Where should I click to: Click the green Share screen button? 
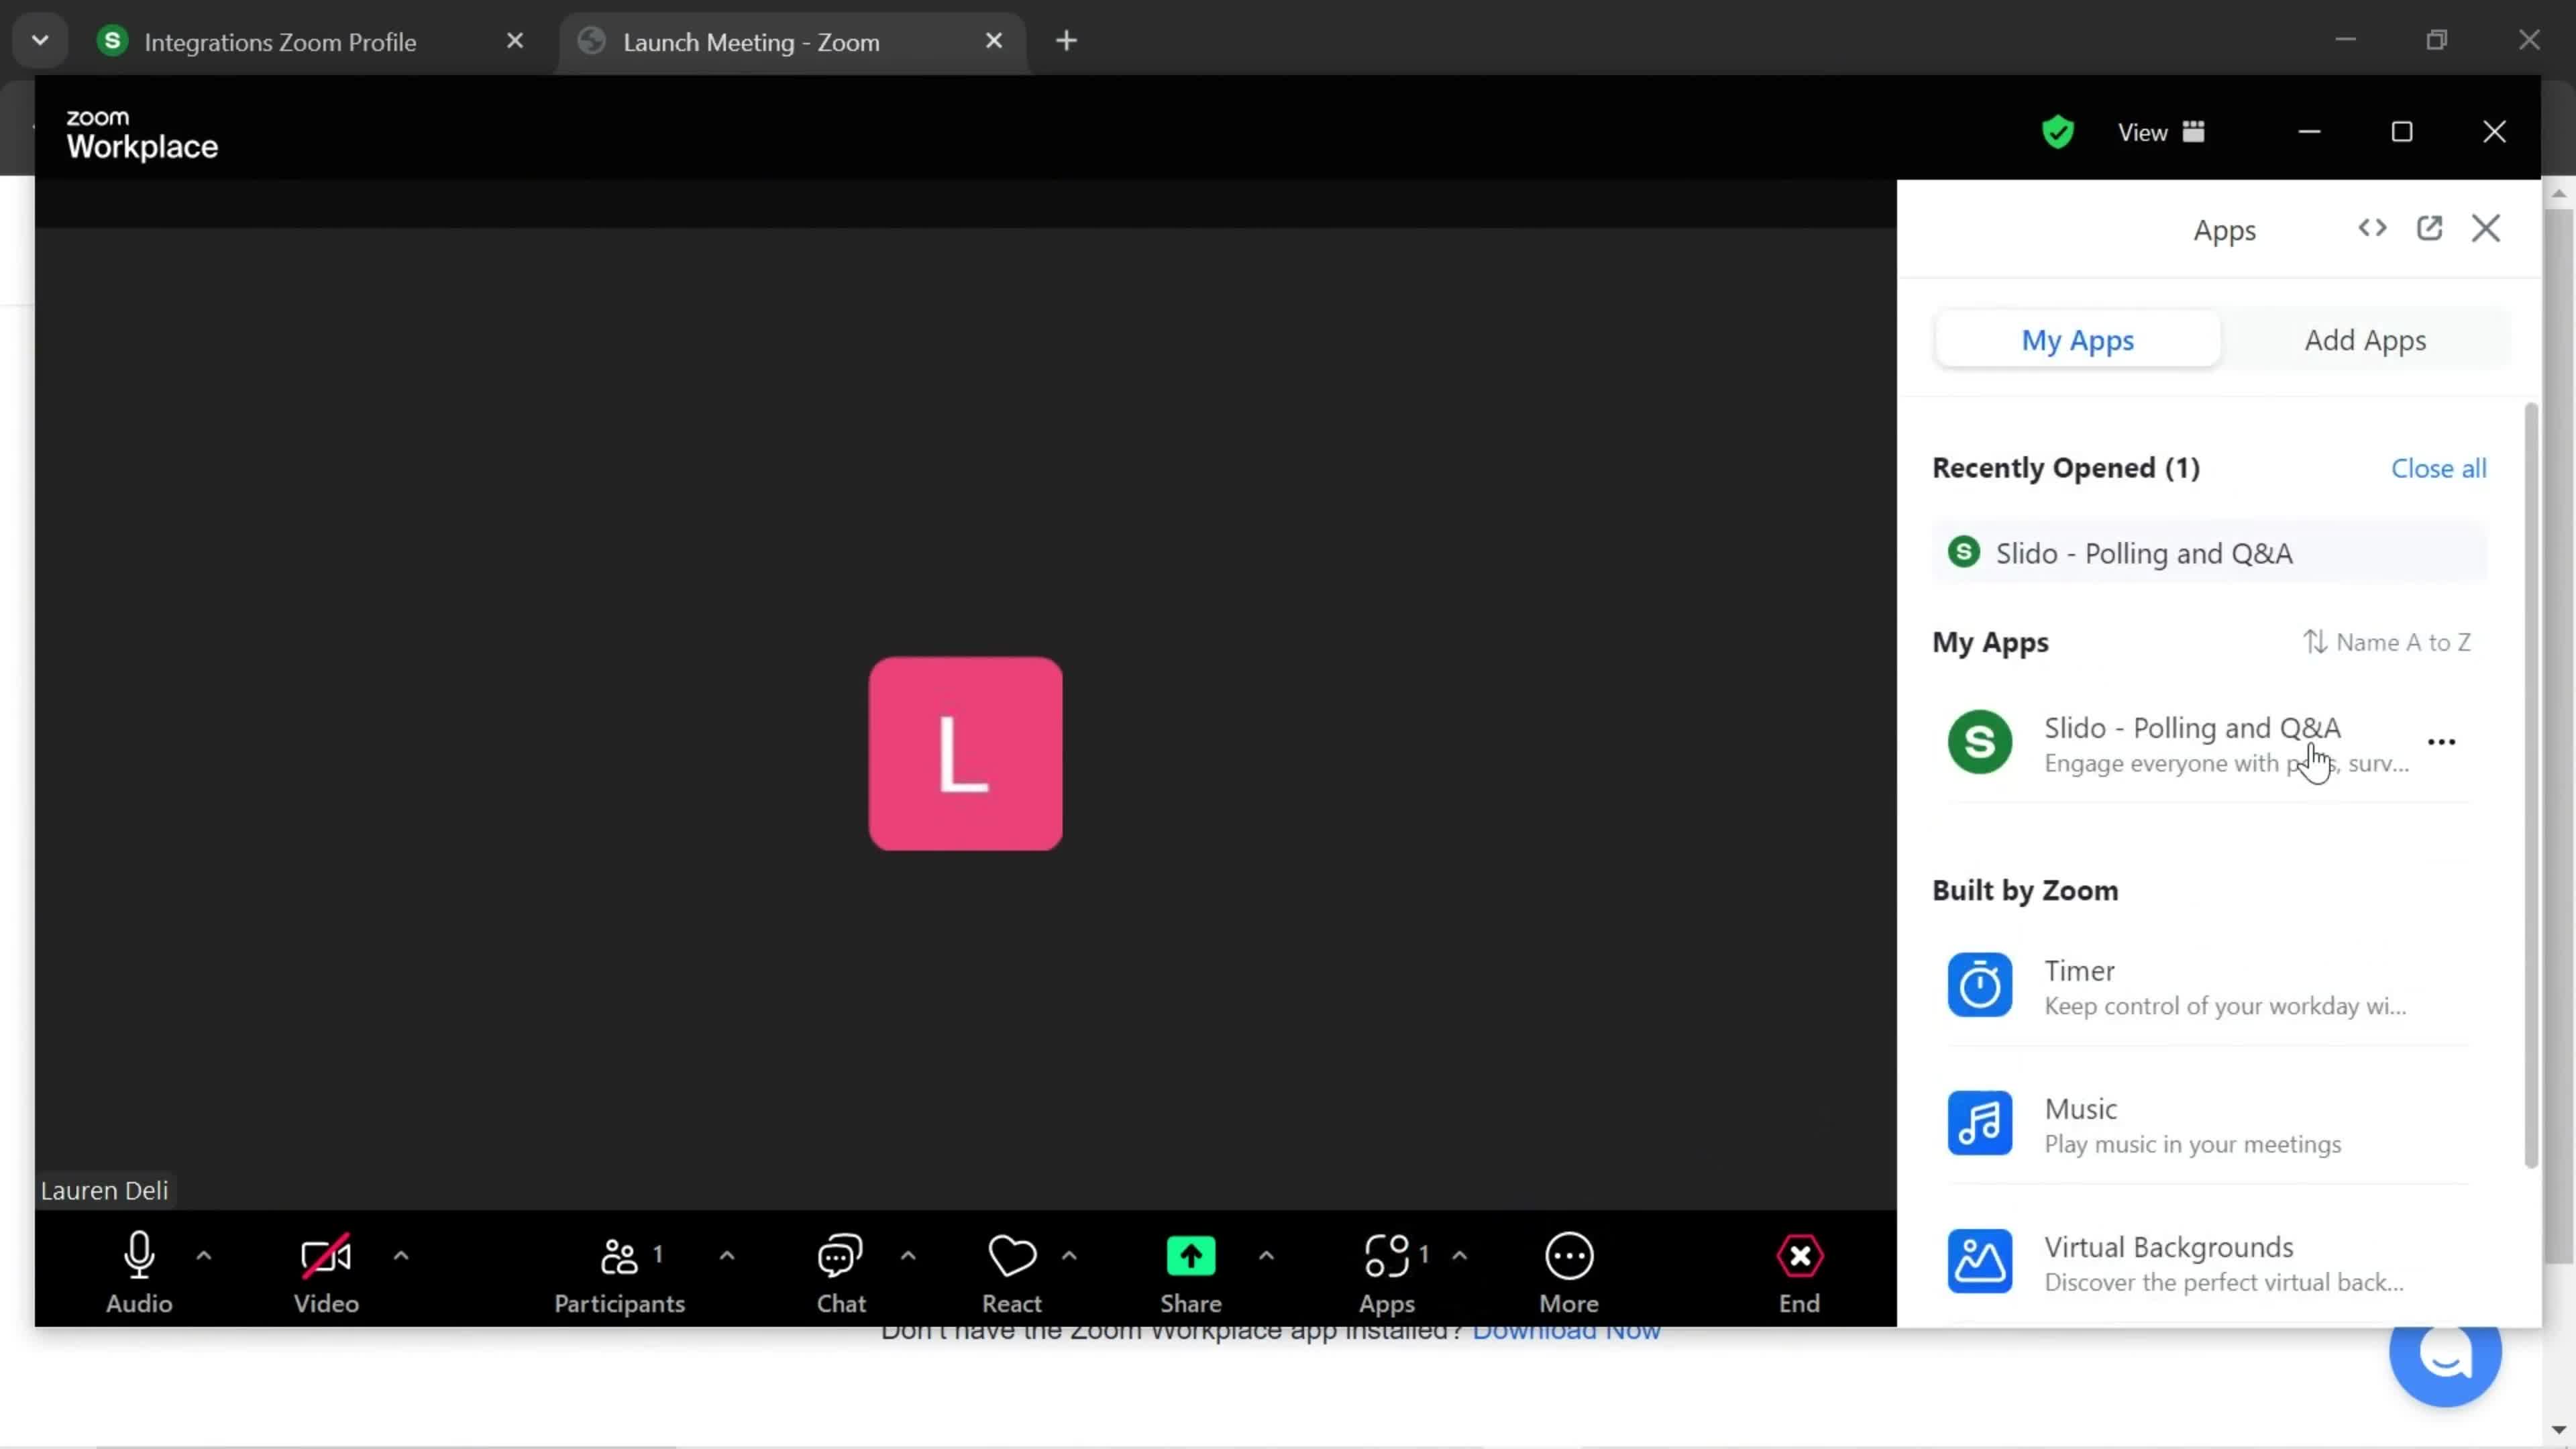coord(1191,1256)
